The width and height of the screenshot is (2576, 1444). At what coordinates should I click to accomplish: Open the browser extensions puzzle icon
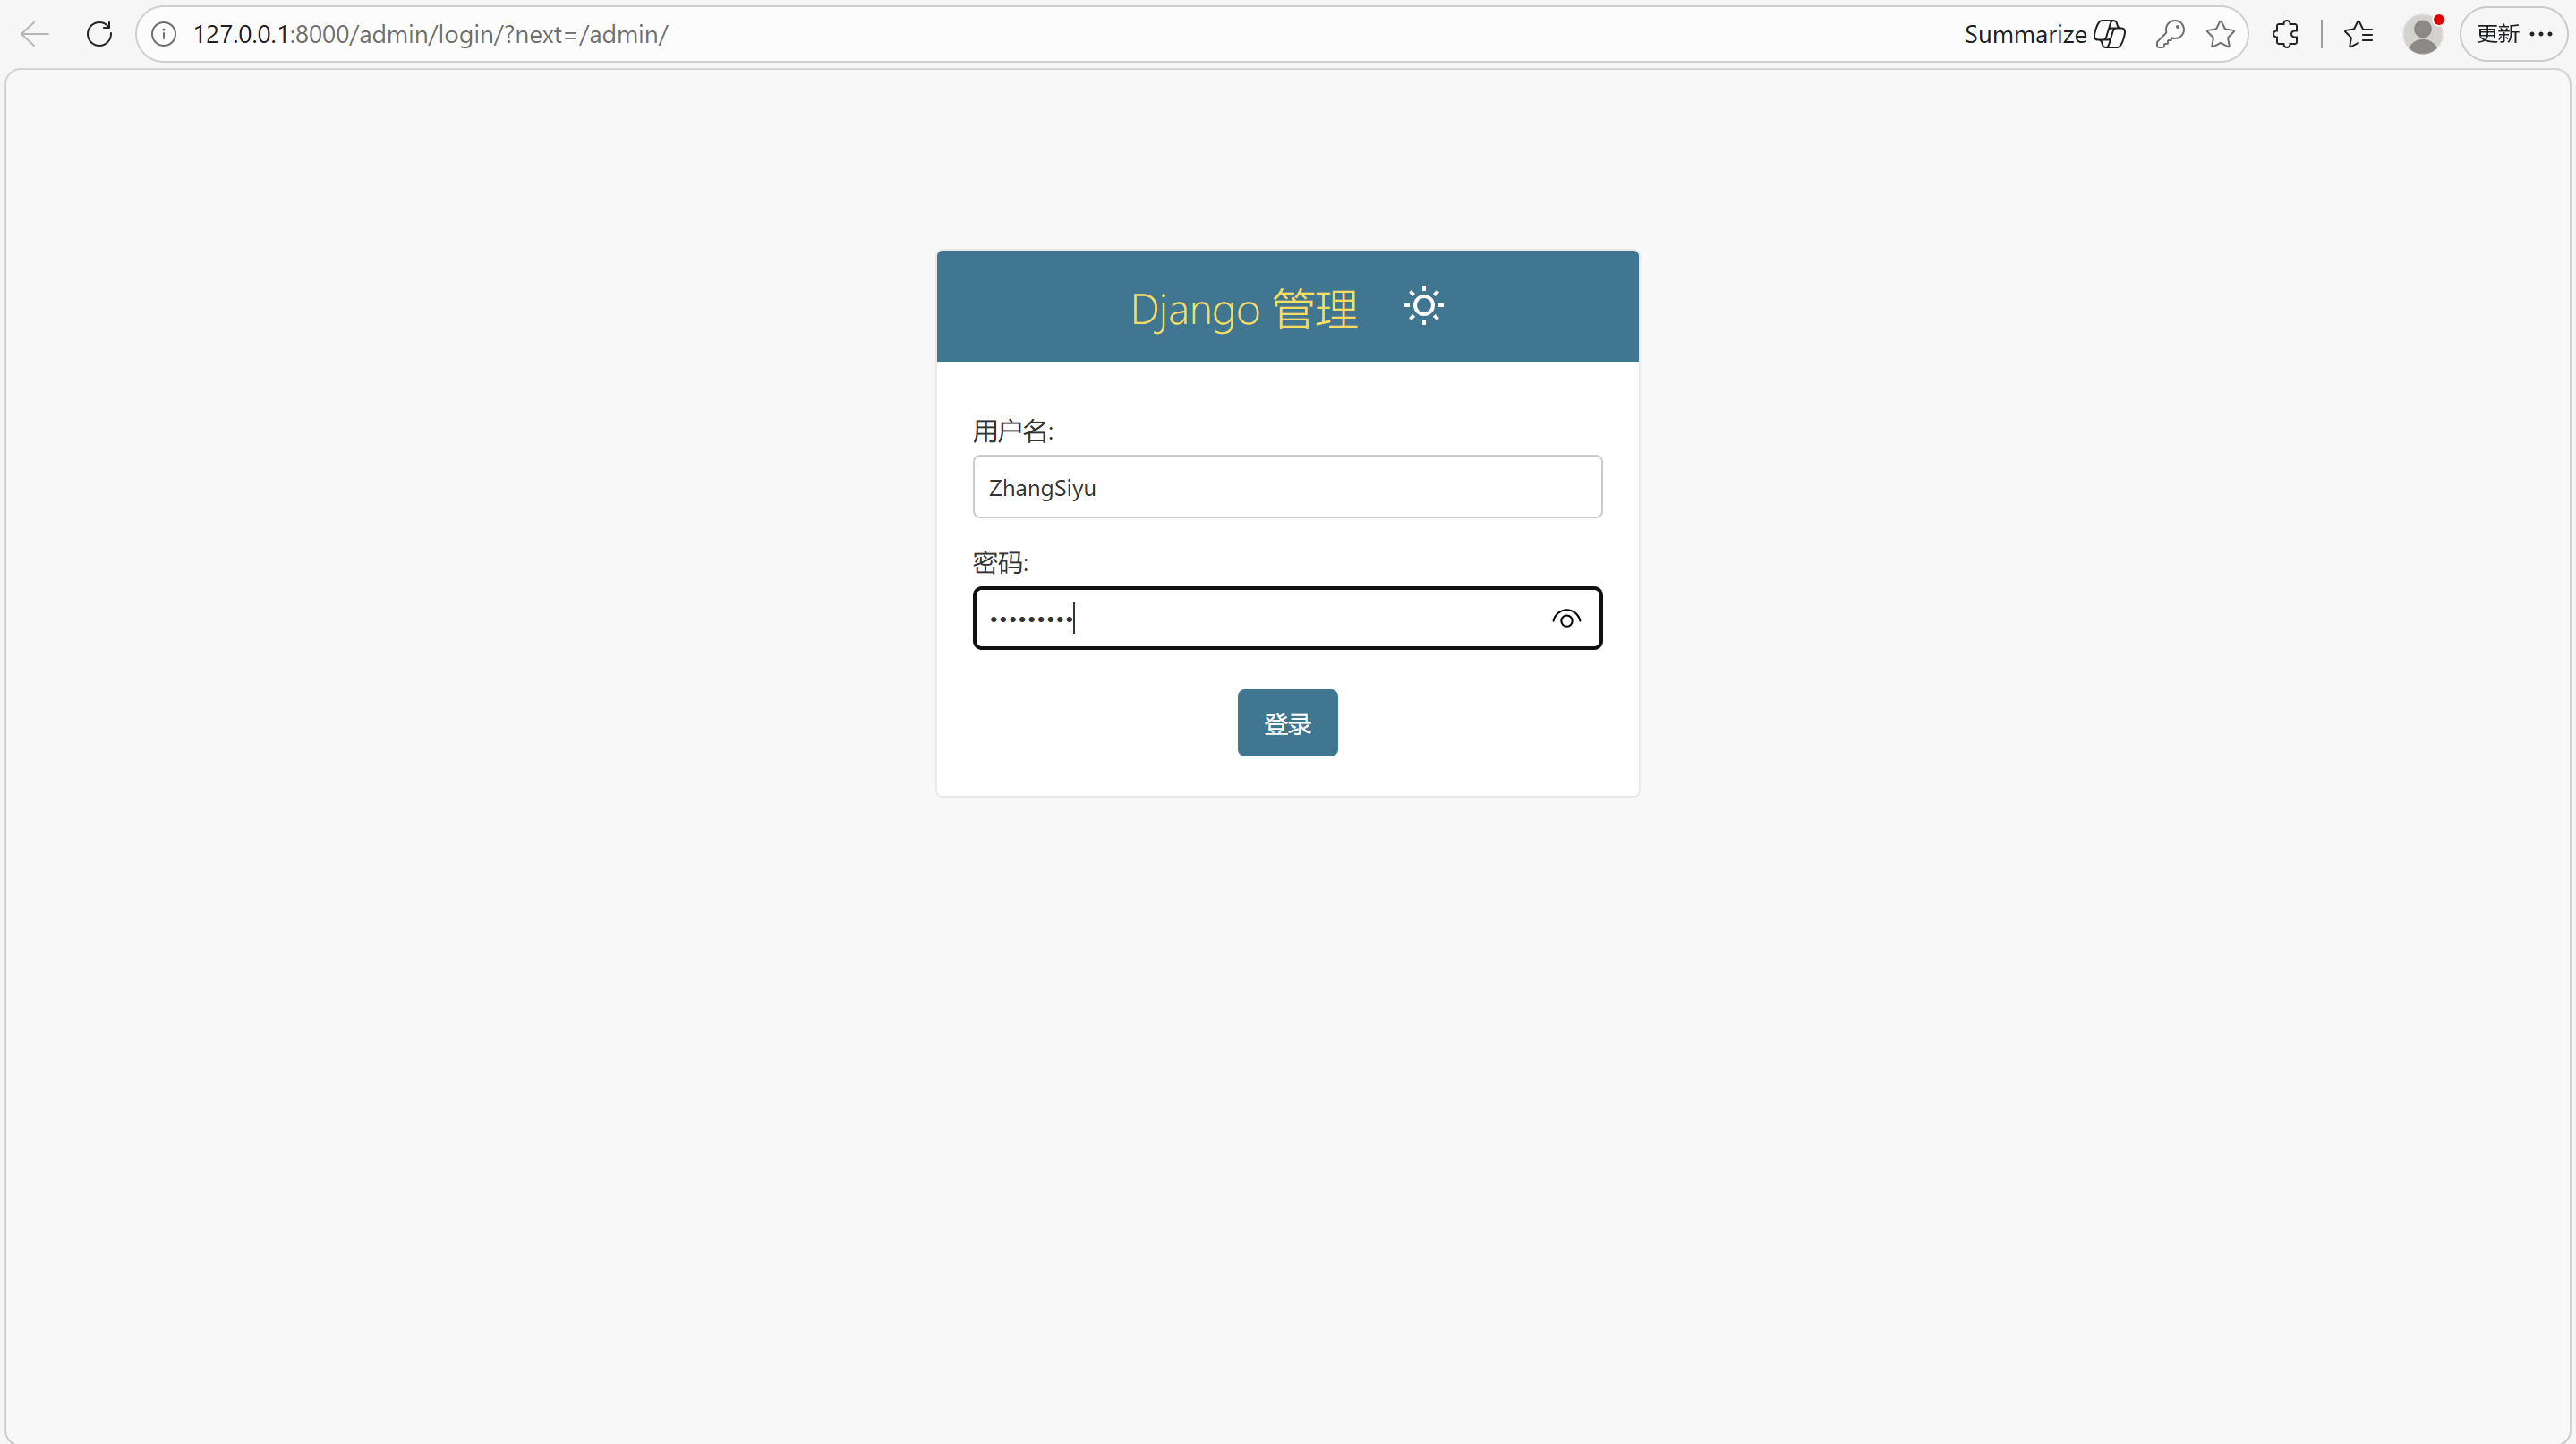(x=2285, y=34)
